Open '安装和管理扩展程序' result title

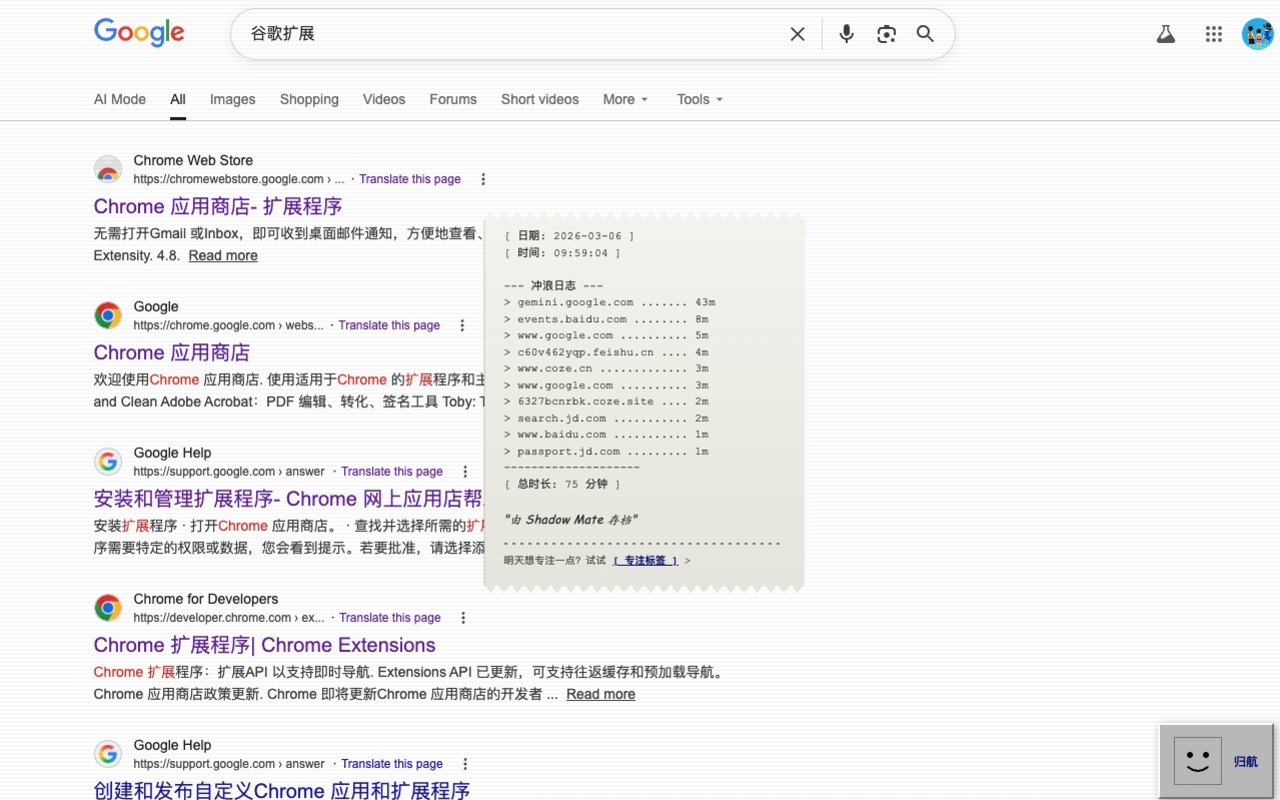[288, 498]
